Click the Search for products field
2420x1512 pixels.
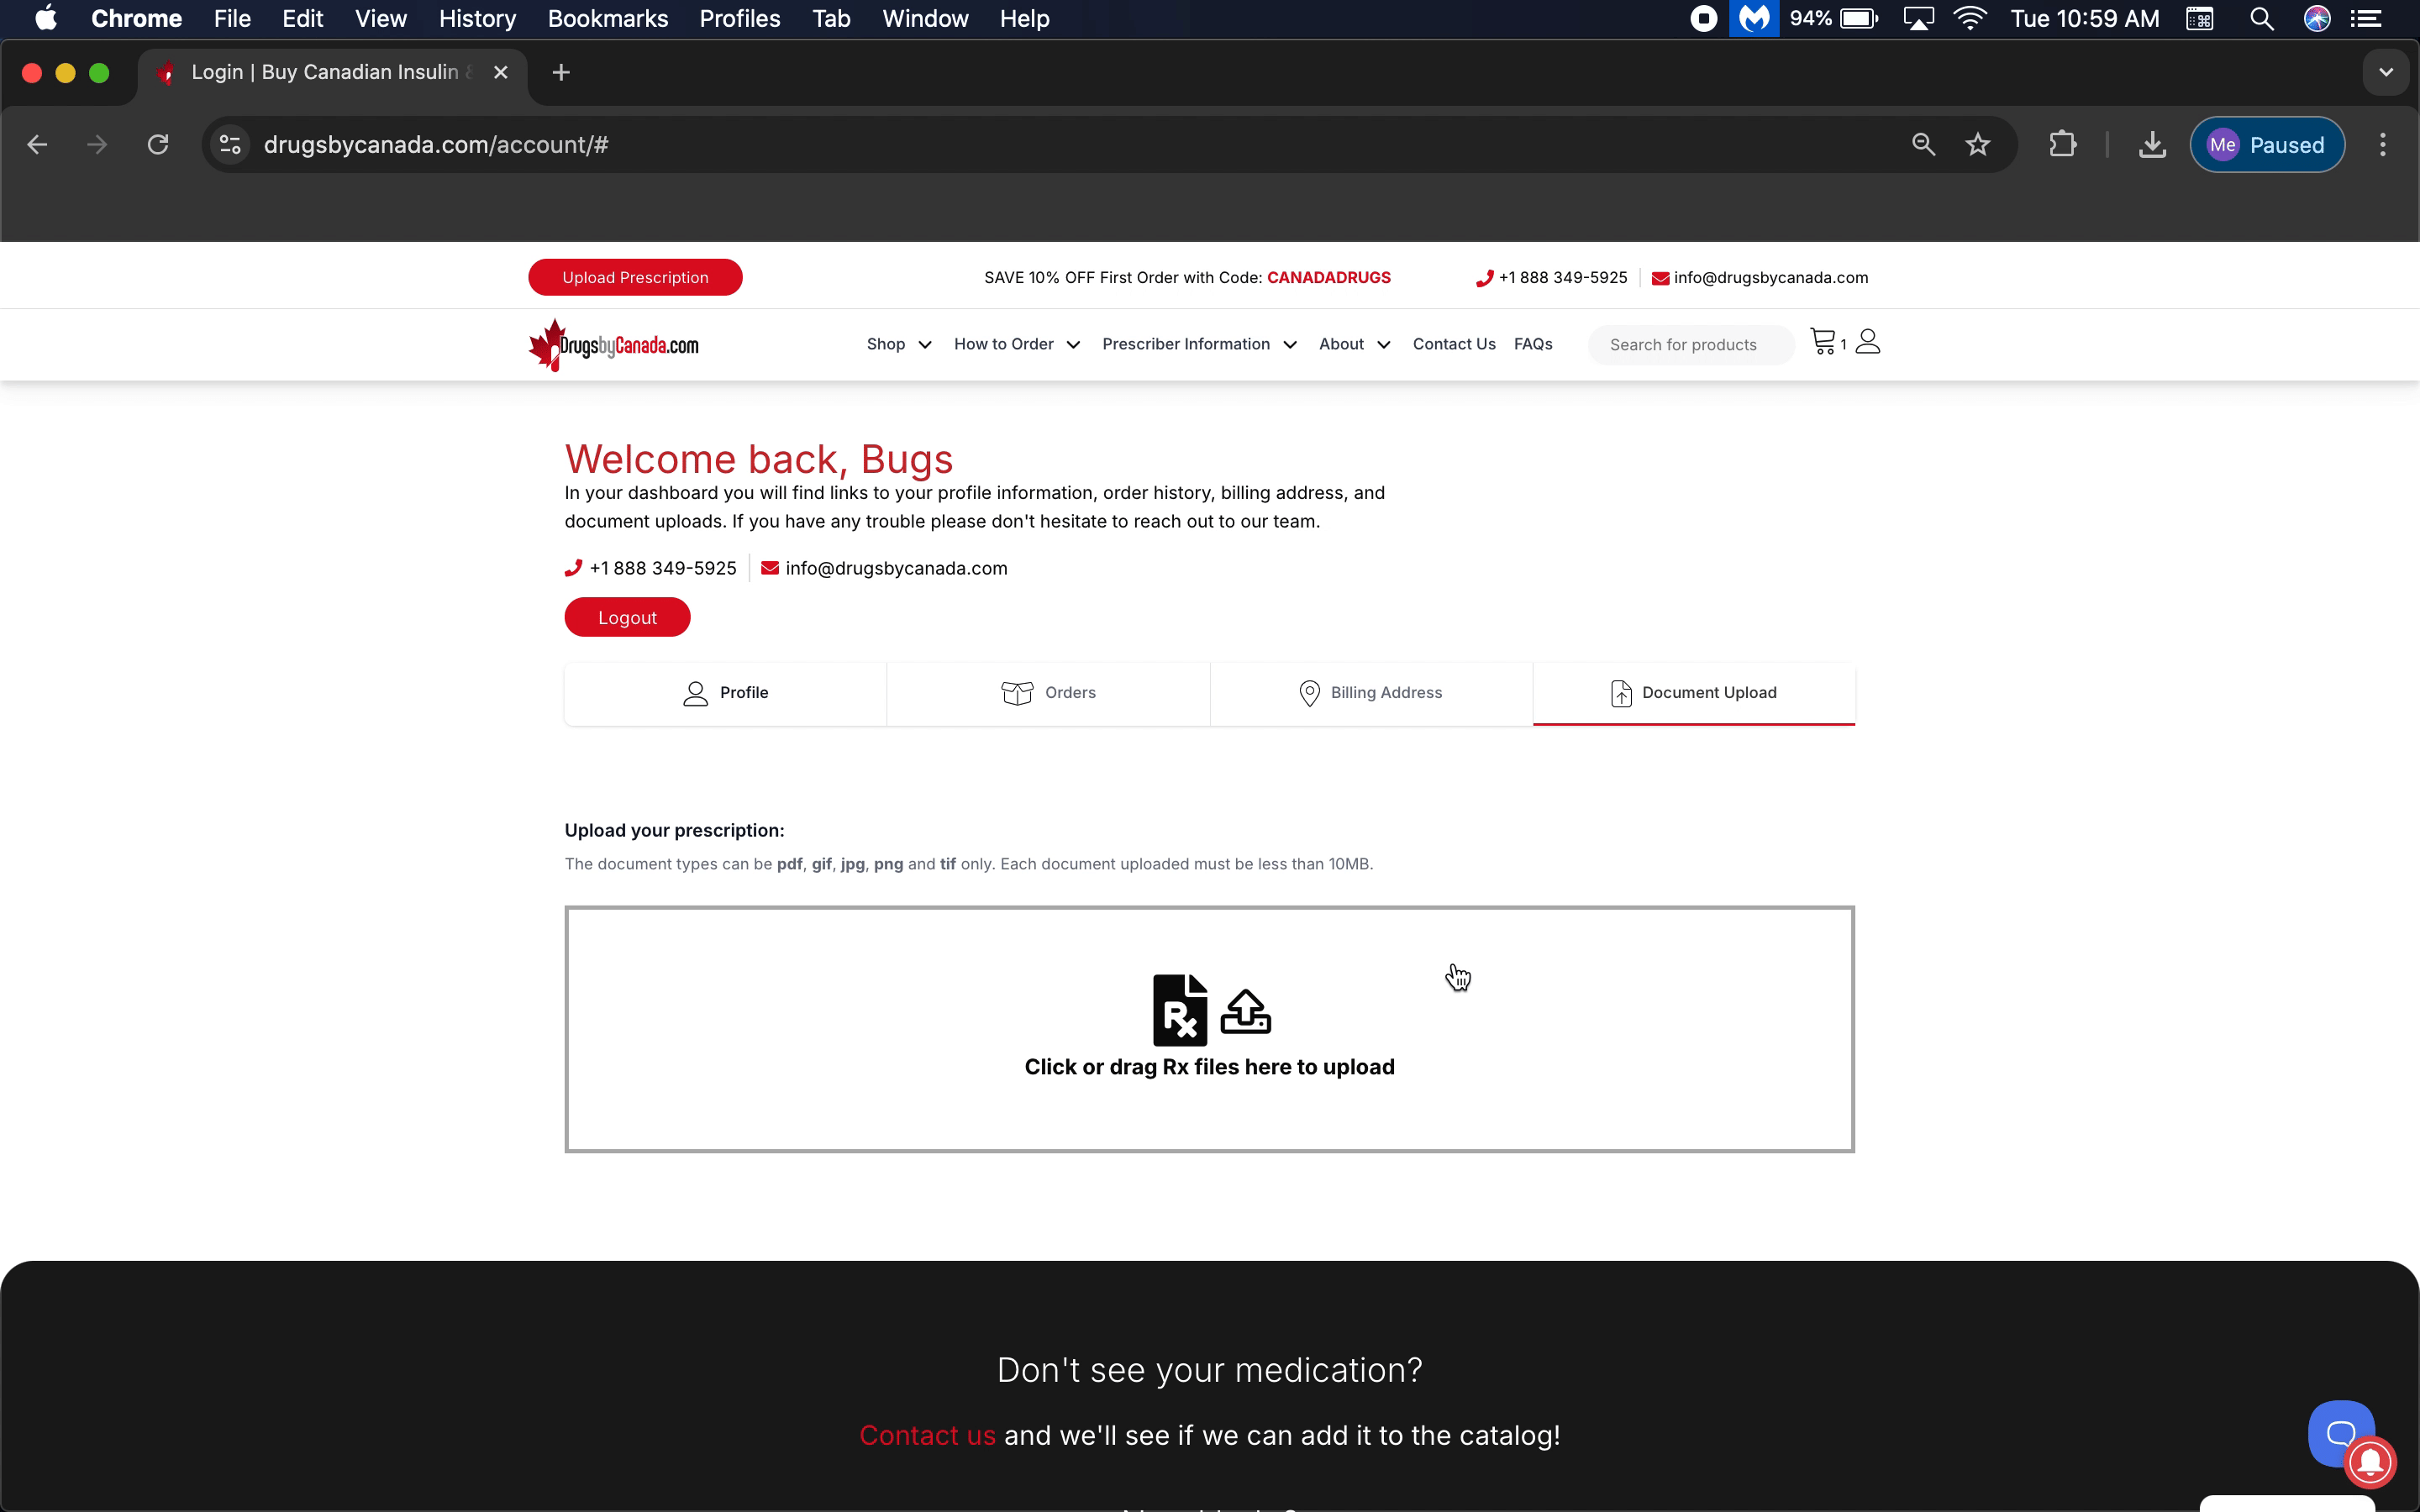pyautogui.click(x=1690, y=345)
